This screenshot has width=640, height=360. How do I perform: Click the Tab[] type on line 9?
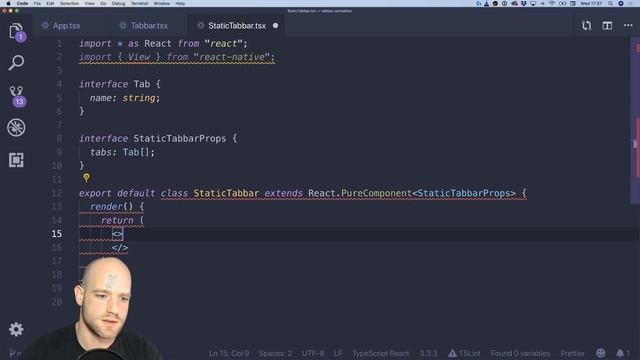click(x=136, y=152)
